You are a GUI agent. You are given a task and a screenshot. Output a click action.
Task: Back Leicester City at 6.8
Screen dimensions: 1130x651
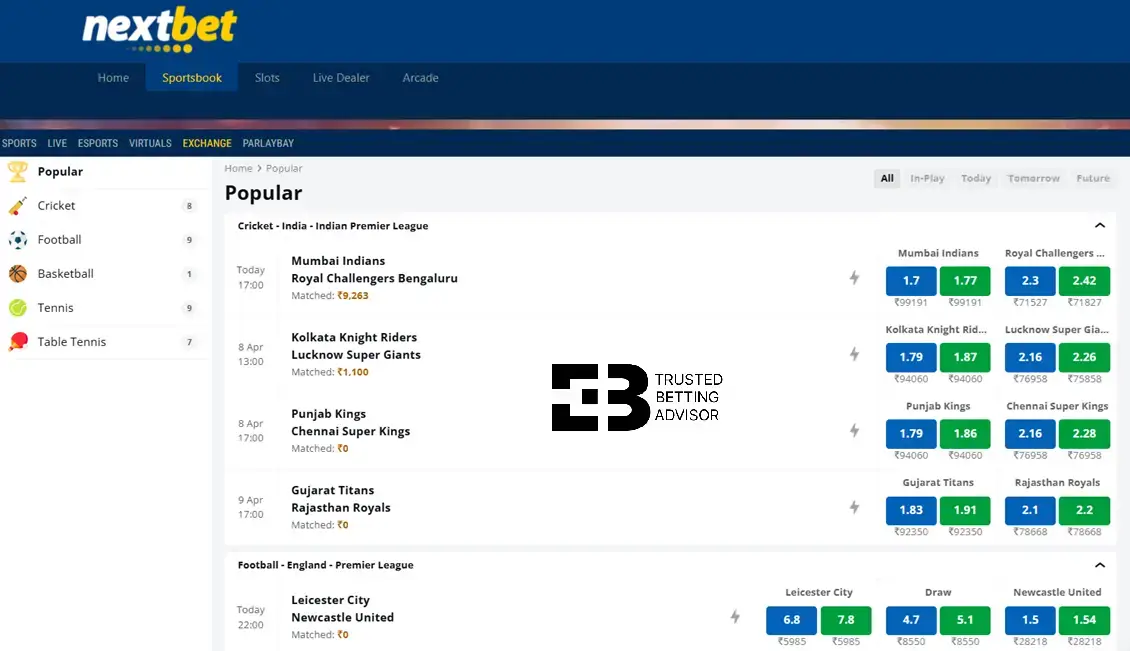point(791,620)
